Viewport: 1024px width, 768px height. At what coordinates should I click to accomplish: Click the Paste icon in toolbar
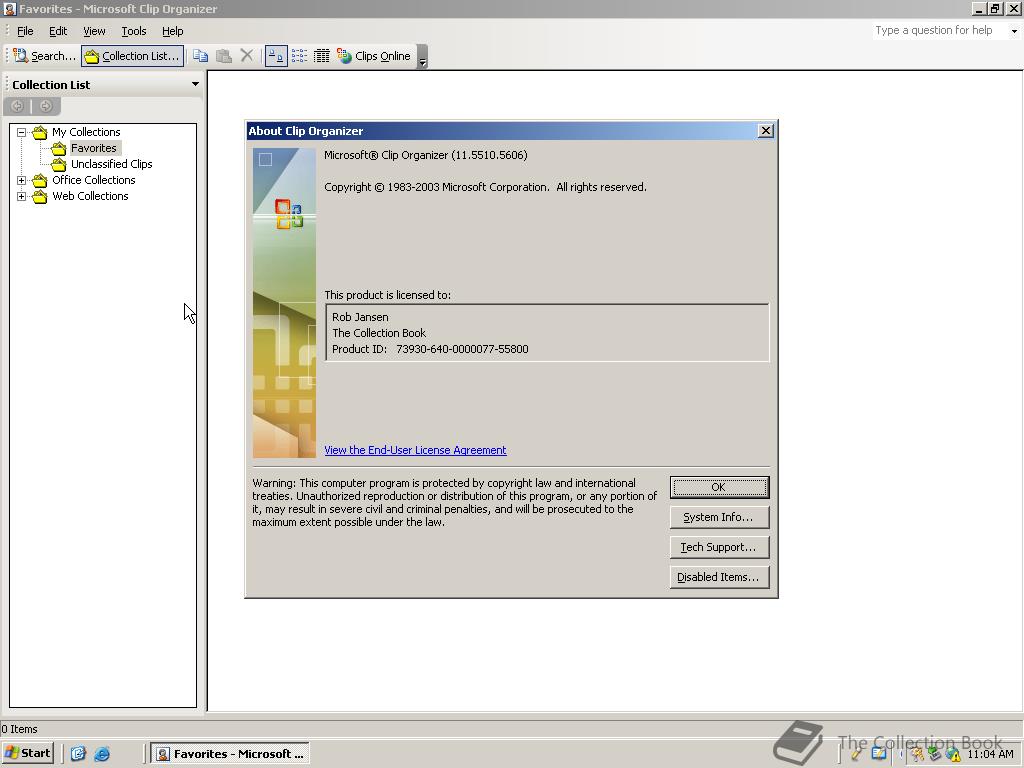tap(224, 56)
